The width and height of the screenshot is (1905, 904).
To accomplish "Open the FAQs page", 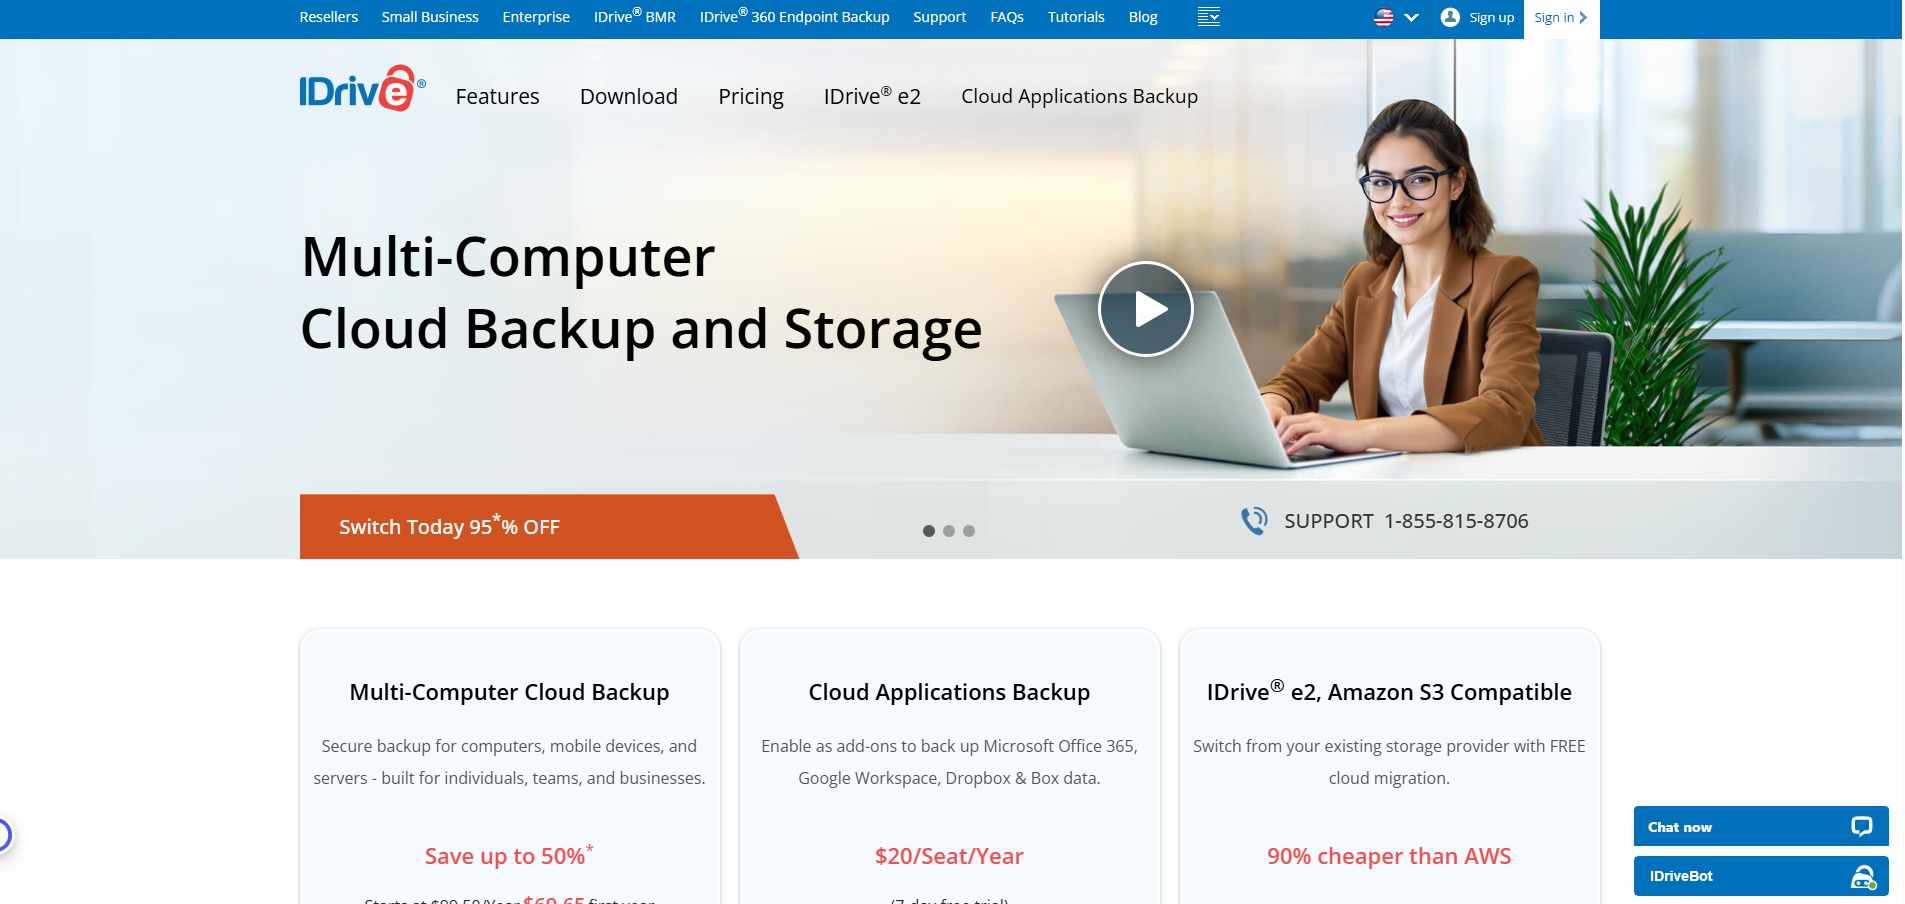I will pyautogui.click(x=1007, y=17).
